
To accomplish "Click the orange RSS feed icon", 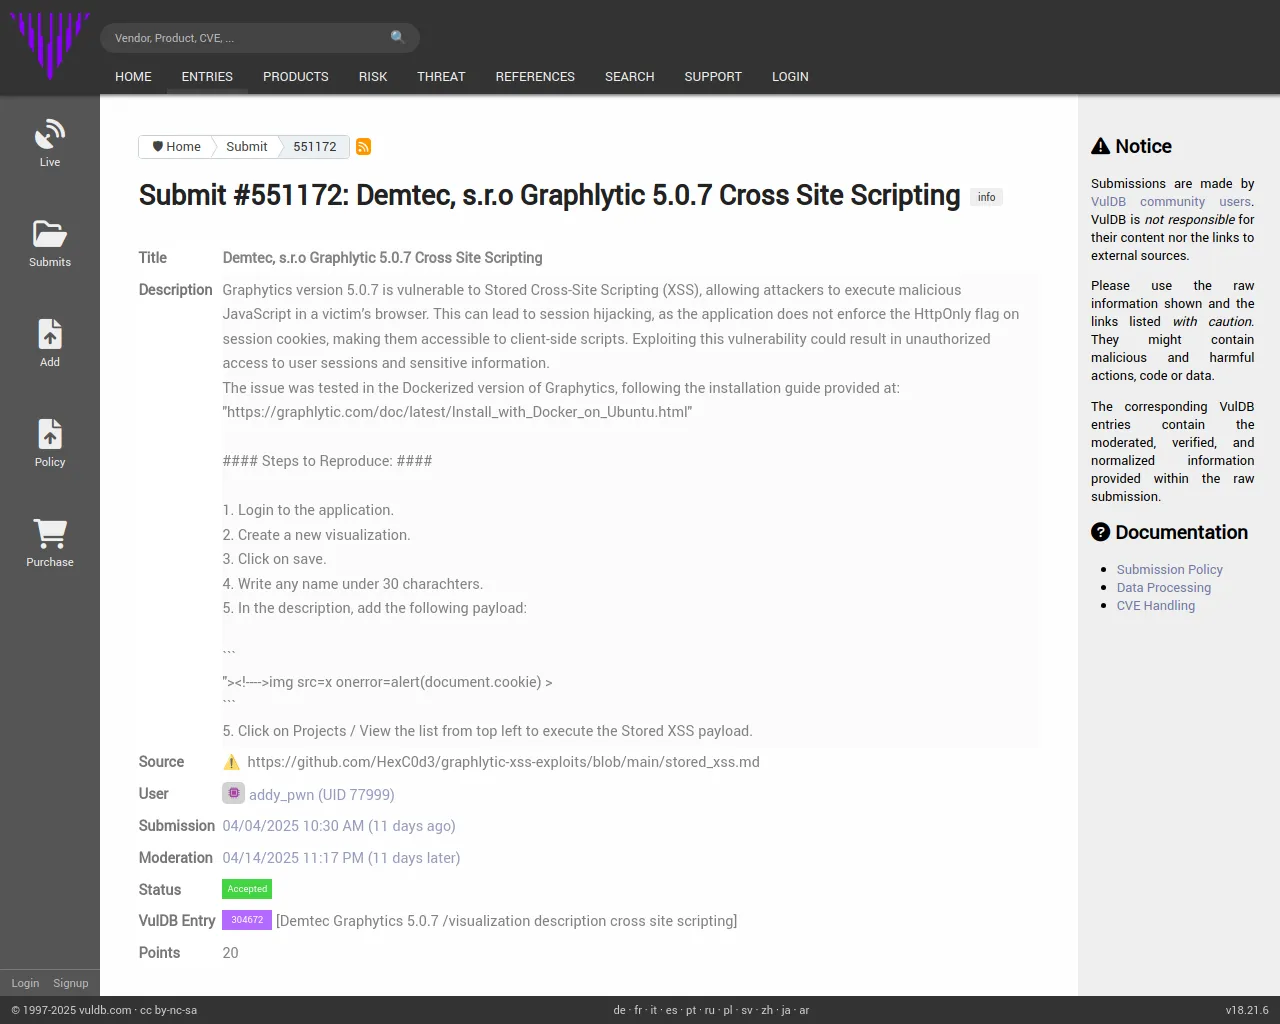I will [x=364, y=147].
